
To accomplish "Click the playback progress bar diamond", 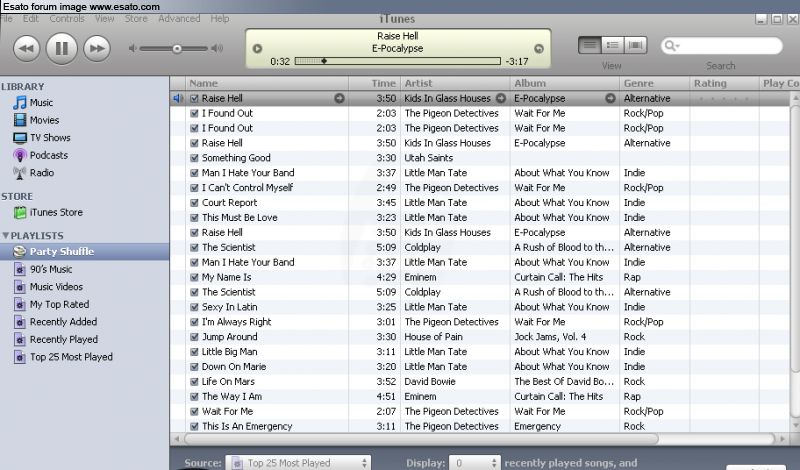I will (323, 61).
